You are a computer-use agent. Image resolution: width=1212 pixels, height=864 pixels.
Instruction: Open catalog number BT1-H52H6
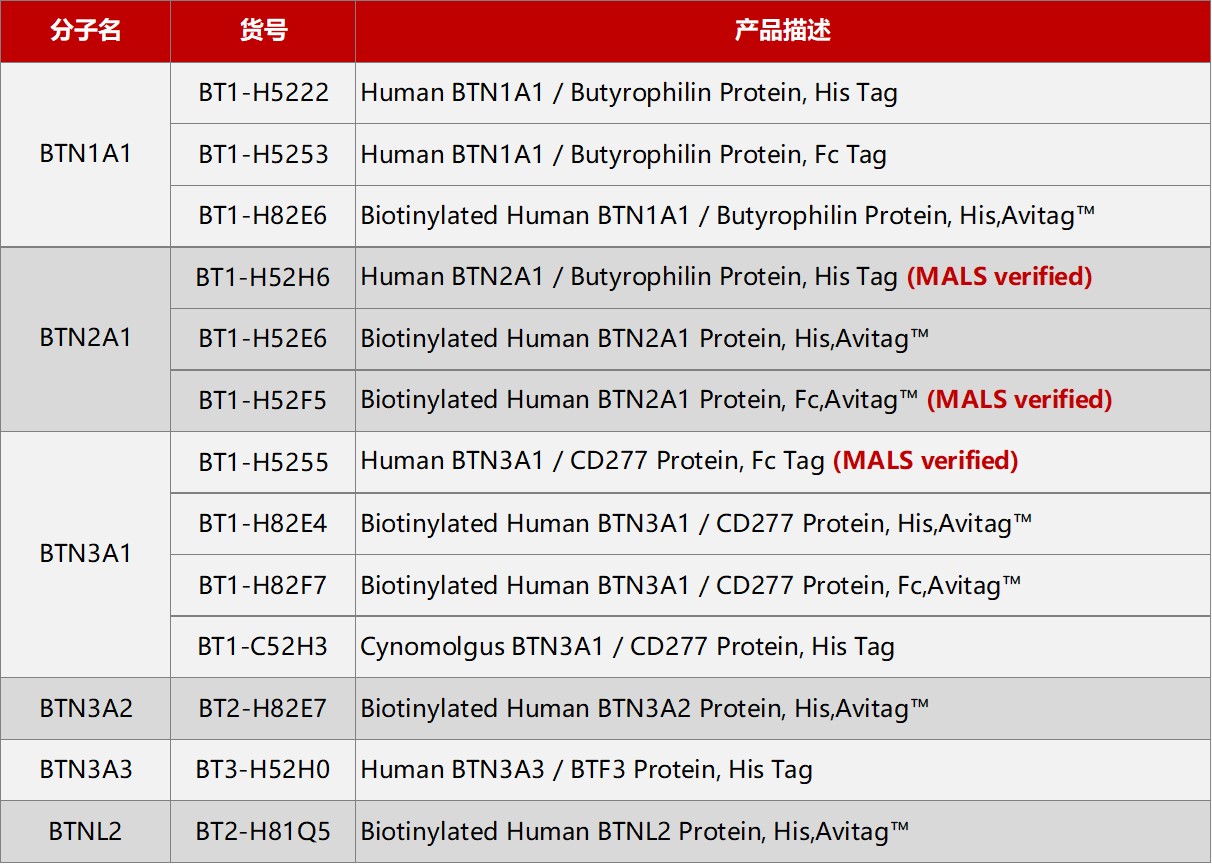pyautogui.click(x=263, y=277)
